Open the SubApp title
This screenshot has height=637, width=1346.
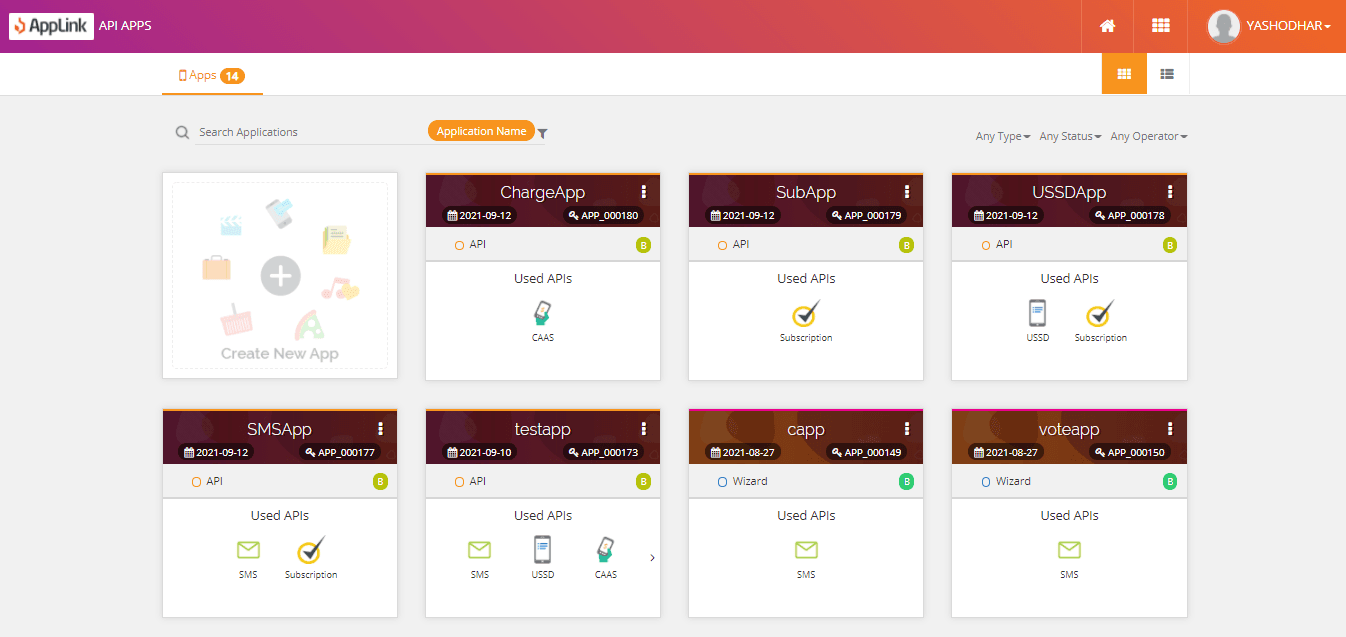click(x=806, y=192)
